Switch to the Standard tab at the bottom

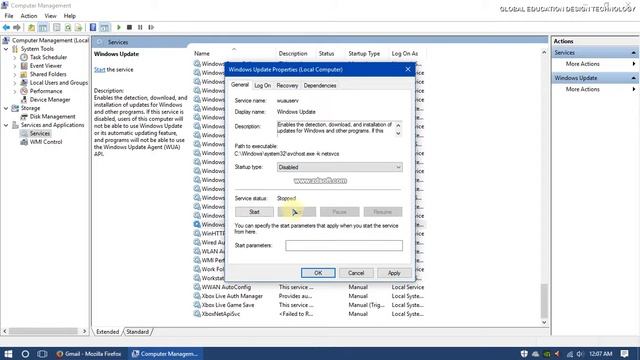click(x=138, y=332)
